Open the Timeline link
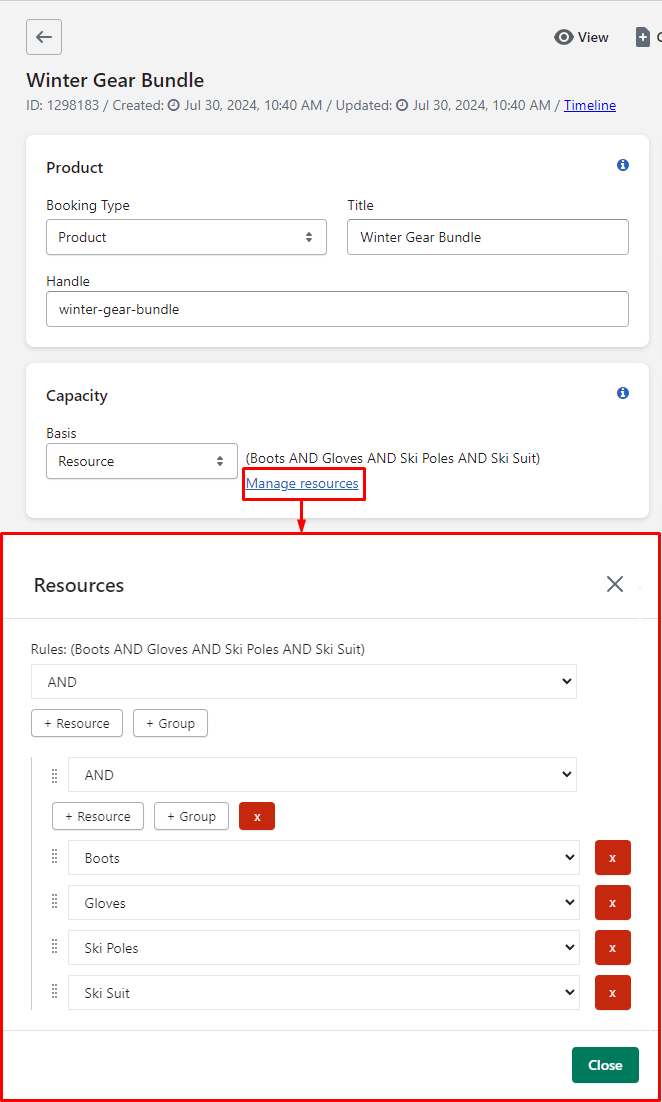Screen dimensions: 662x1102 point(590,105)
